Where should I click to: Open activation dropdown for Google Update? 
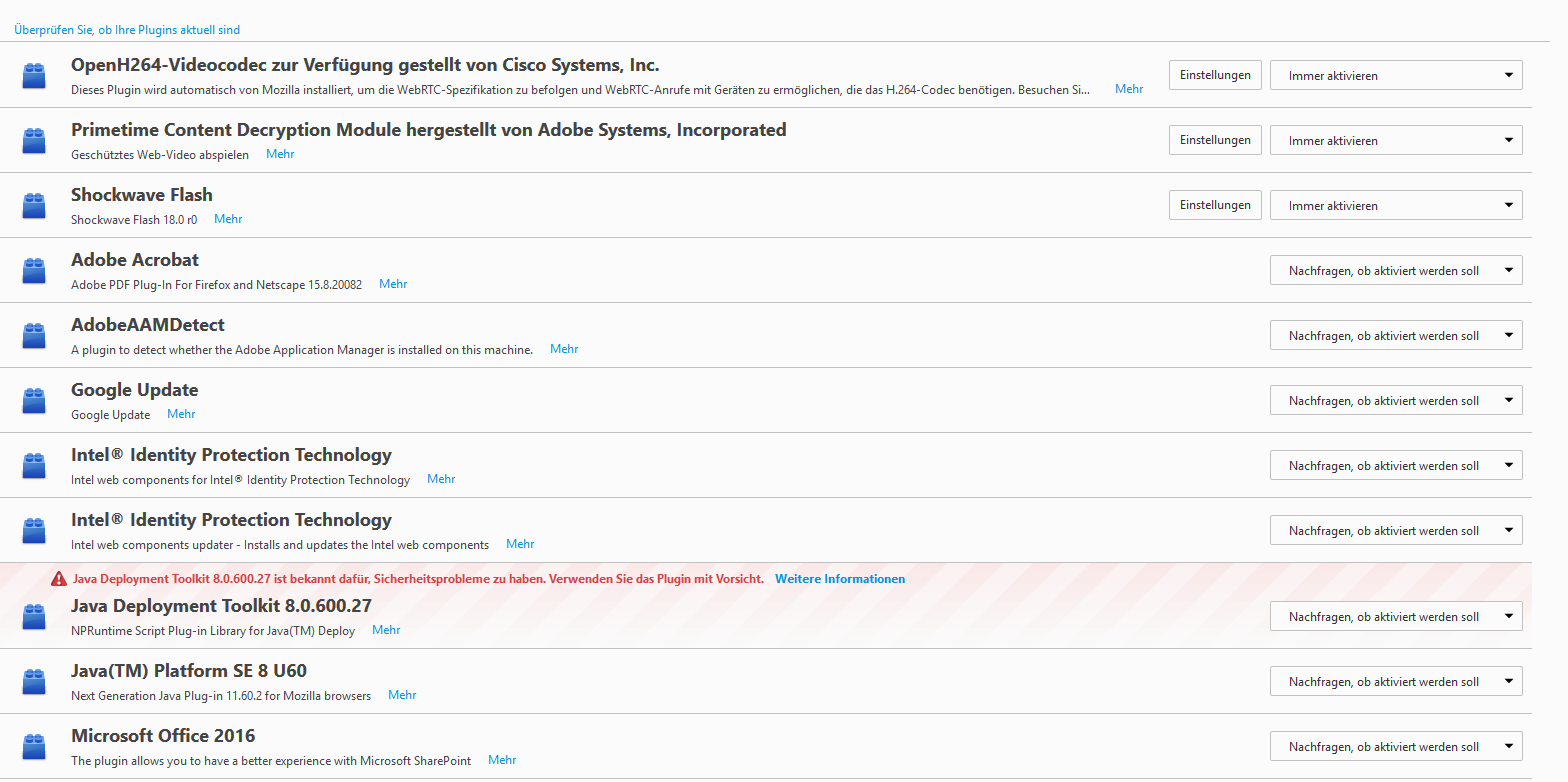click(x=1395, y=401)
